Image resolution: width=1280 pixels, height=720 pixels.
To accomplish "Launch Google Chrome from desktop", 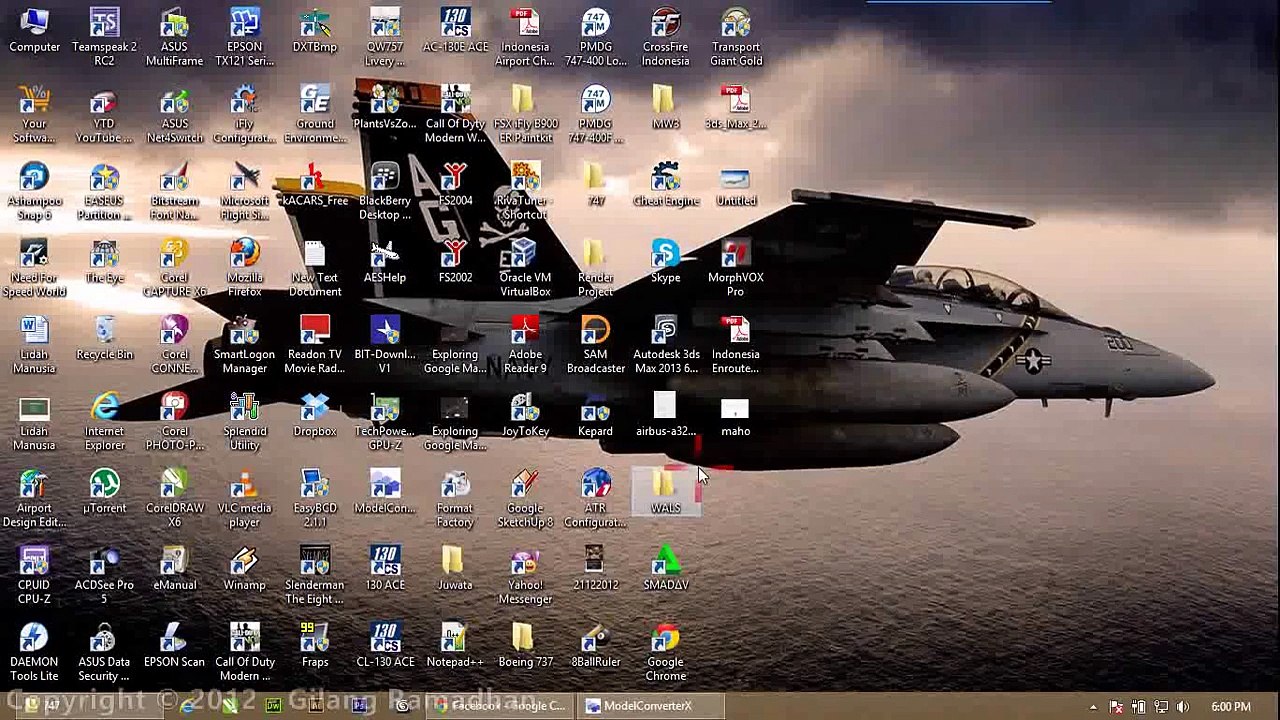I will click(x=665, y=654).
